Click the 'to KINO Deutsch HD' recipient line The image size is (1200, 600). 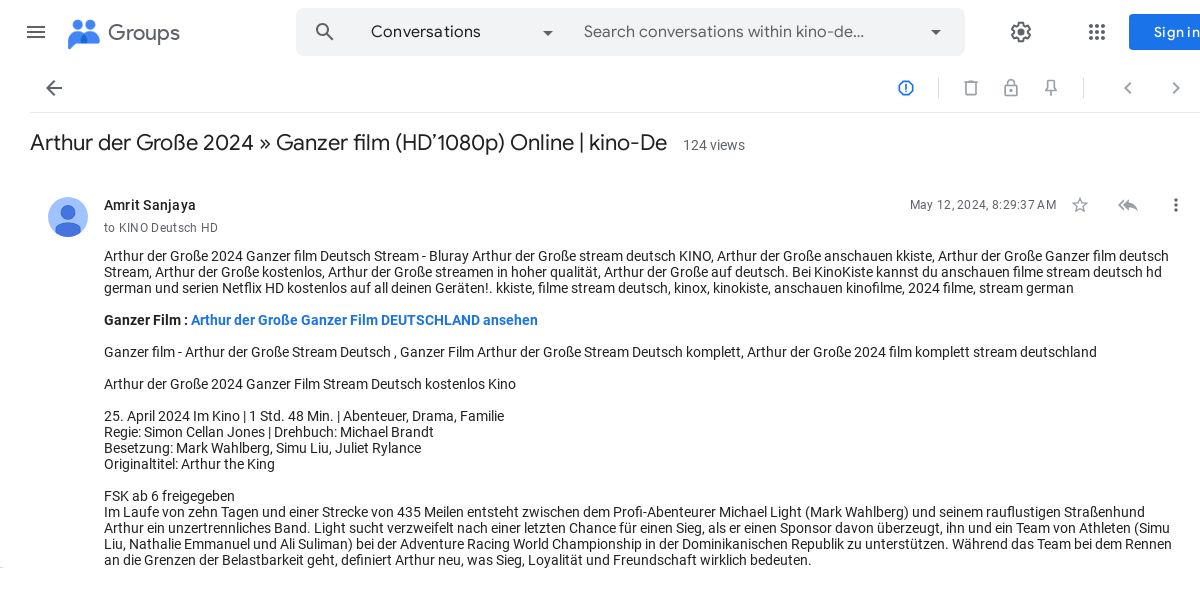[161, 228]
